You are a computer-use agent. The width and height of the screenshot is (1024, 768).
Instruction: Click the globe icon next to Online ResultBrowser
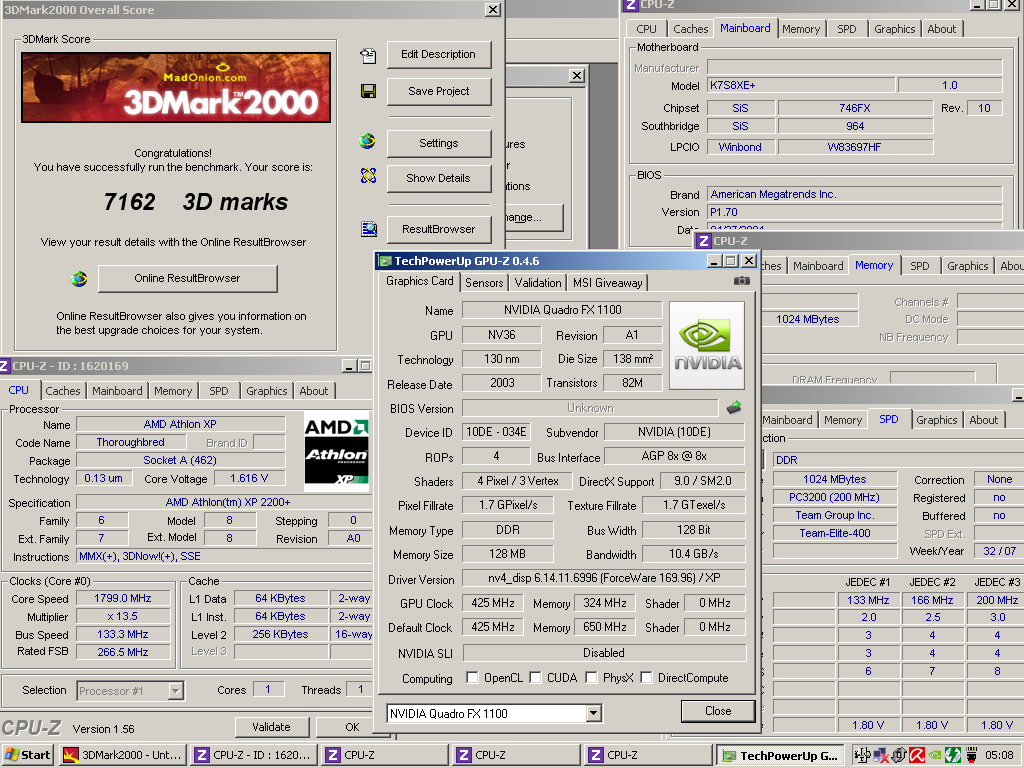pyautogui.click(x=79, y=280)
